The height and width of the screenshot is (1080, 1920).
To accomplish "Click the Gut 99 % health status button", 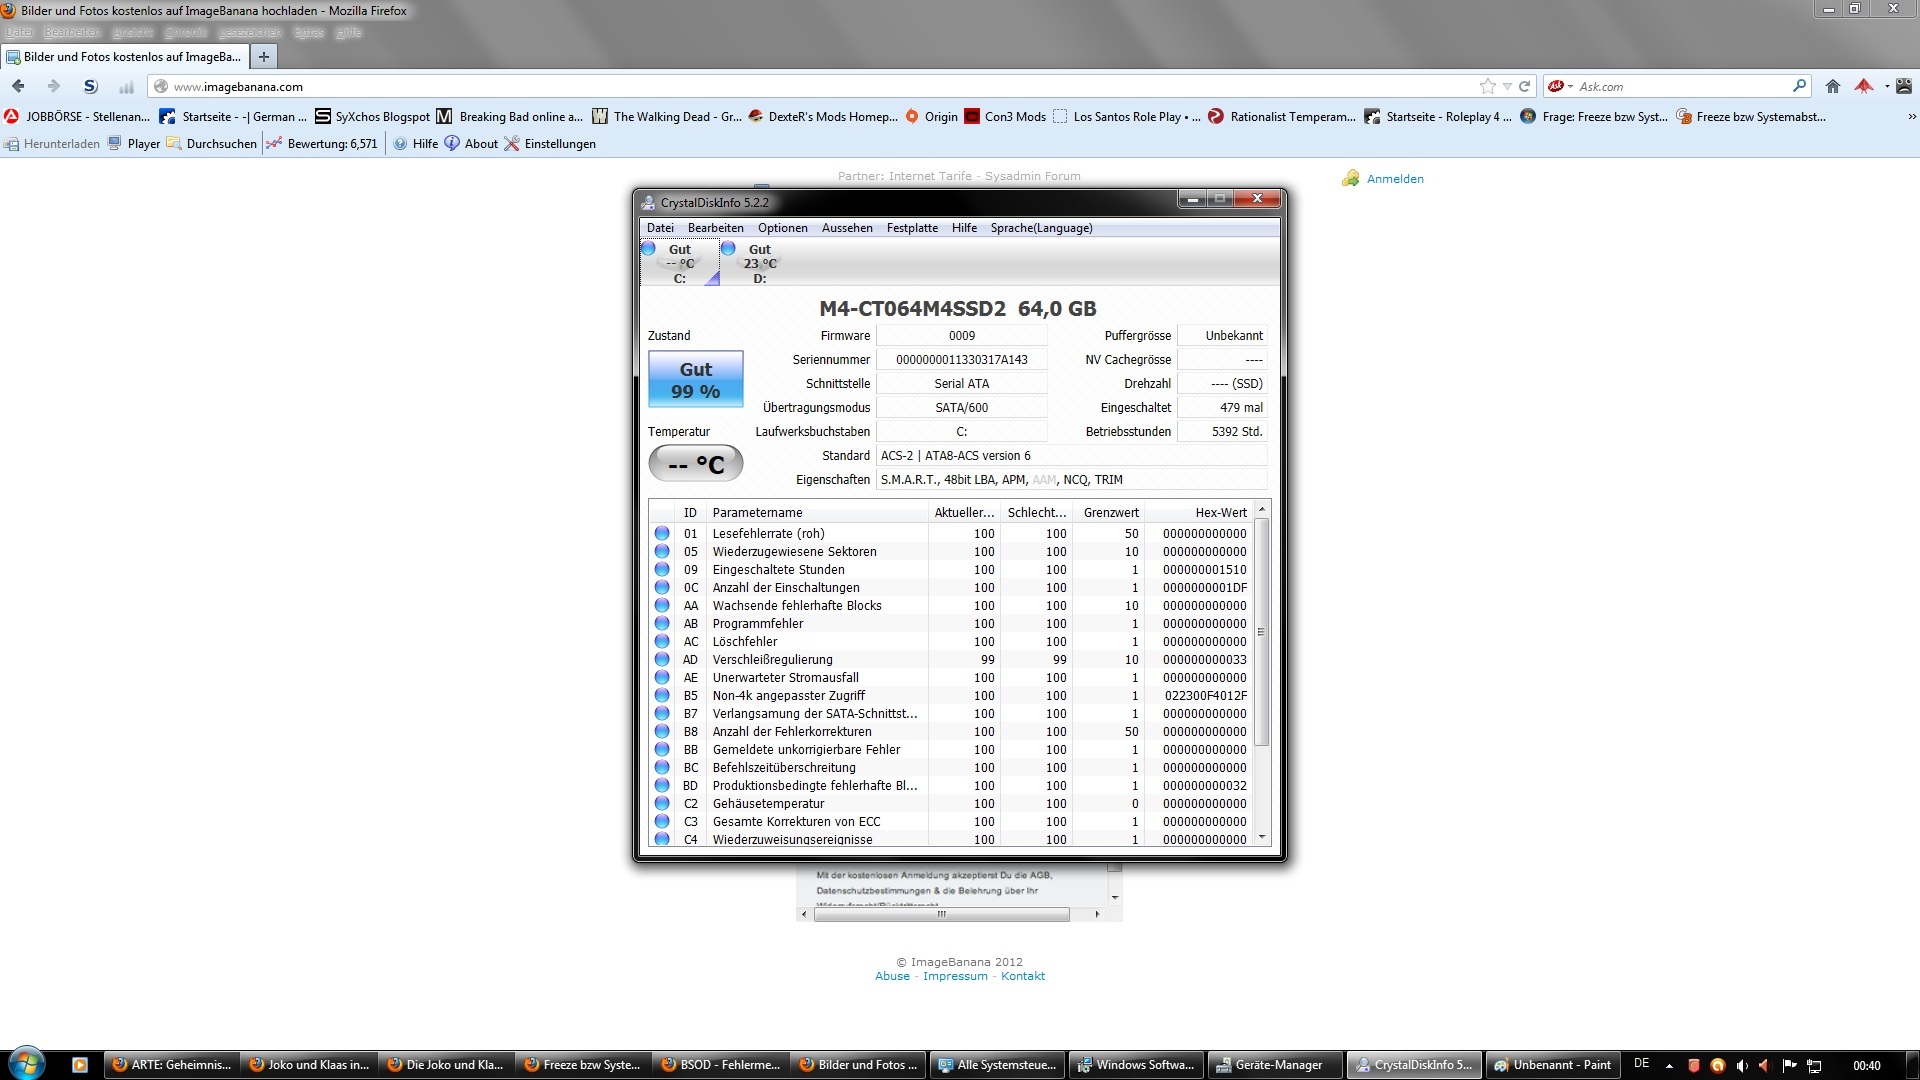I will (695, 380).
